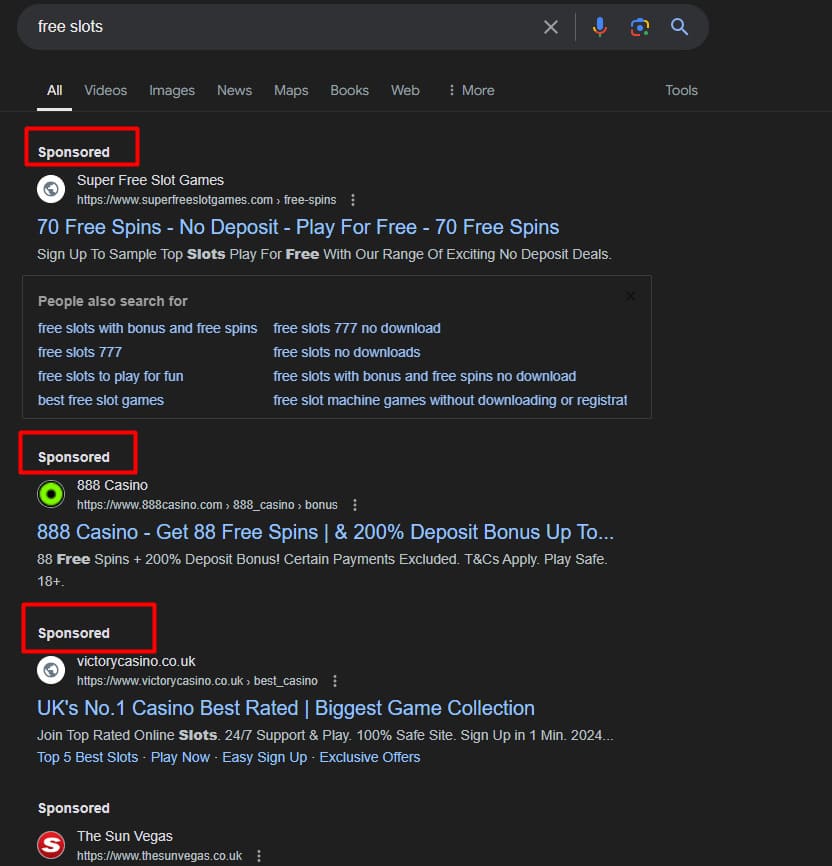Click the victorycasino.co.uk site name
The width and height of the screenshot is (832, 866).
(x=136, y=661)
